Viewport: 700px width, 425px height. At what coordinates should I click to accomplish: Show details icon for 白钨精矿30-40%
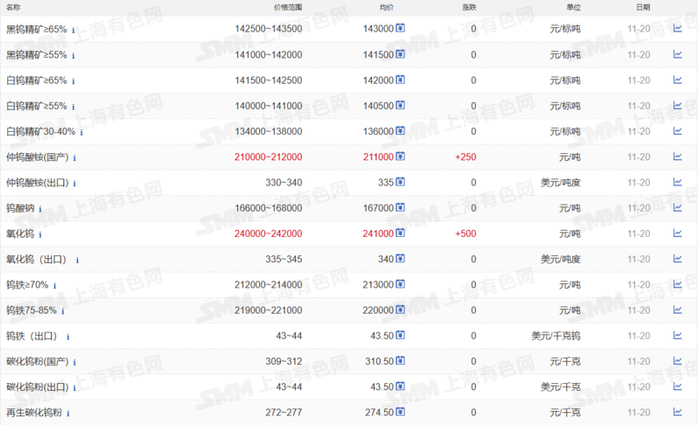click(x=81, y=133)
